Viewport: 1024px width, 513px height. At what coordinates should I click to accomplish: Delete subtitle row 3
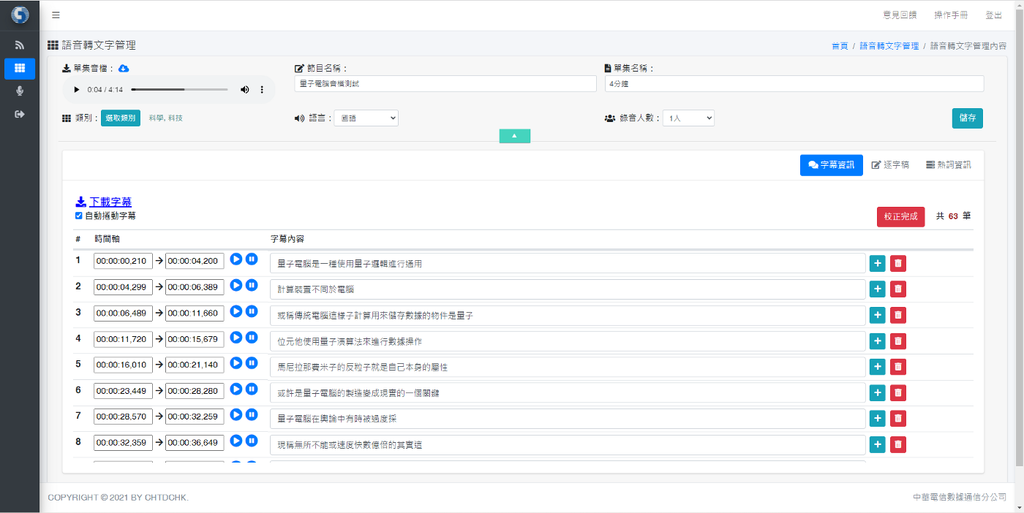[898, 315]
